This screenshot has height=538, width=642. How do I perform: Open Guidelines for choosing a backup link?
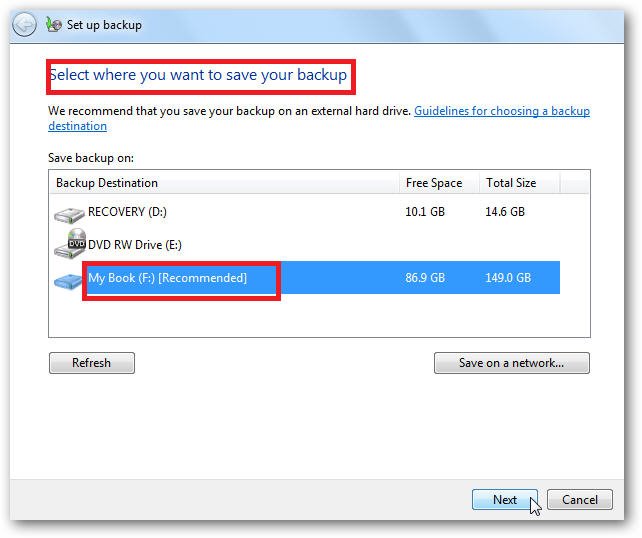(x=502, y=111)
